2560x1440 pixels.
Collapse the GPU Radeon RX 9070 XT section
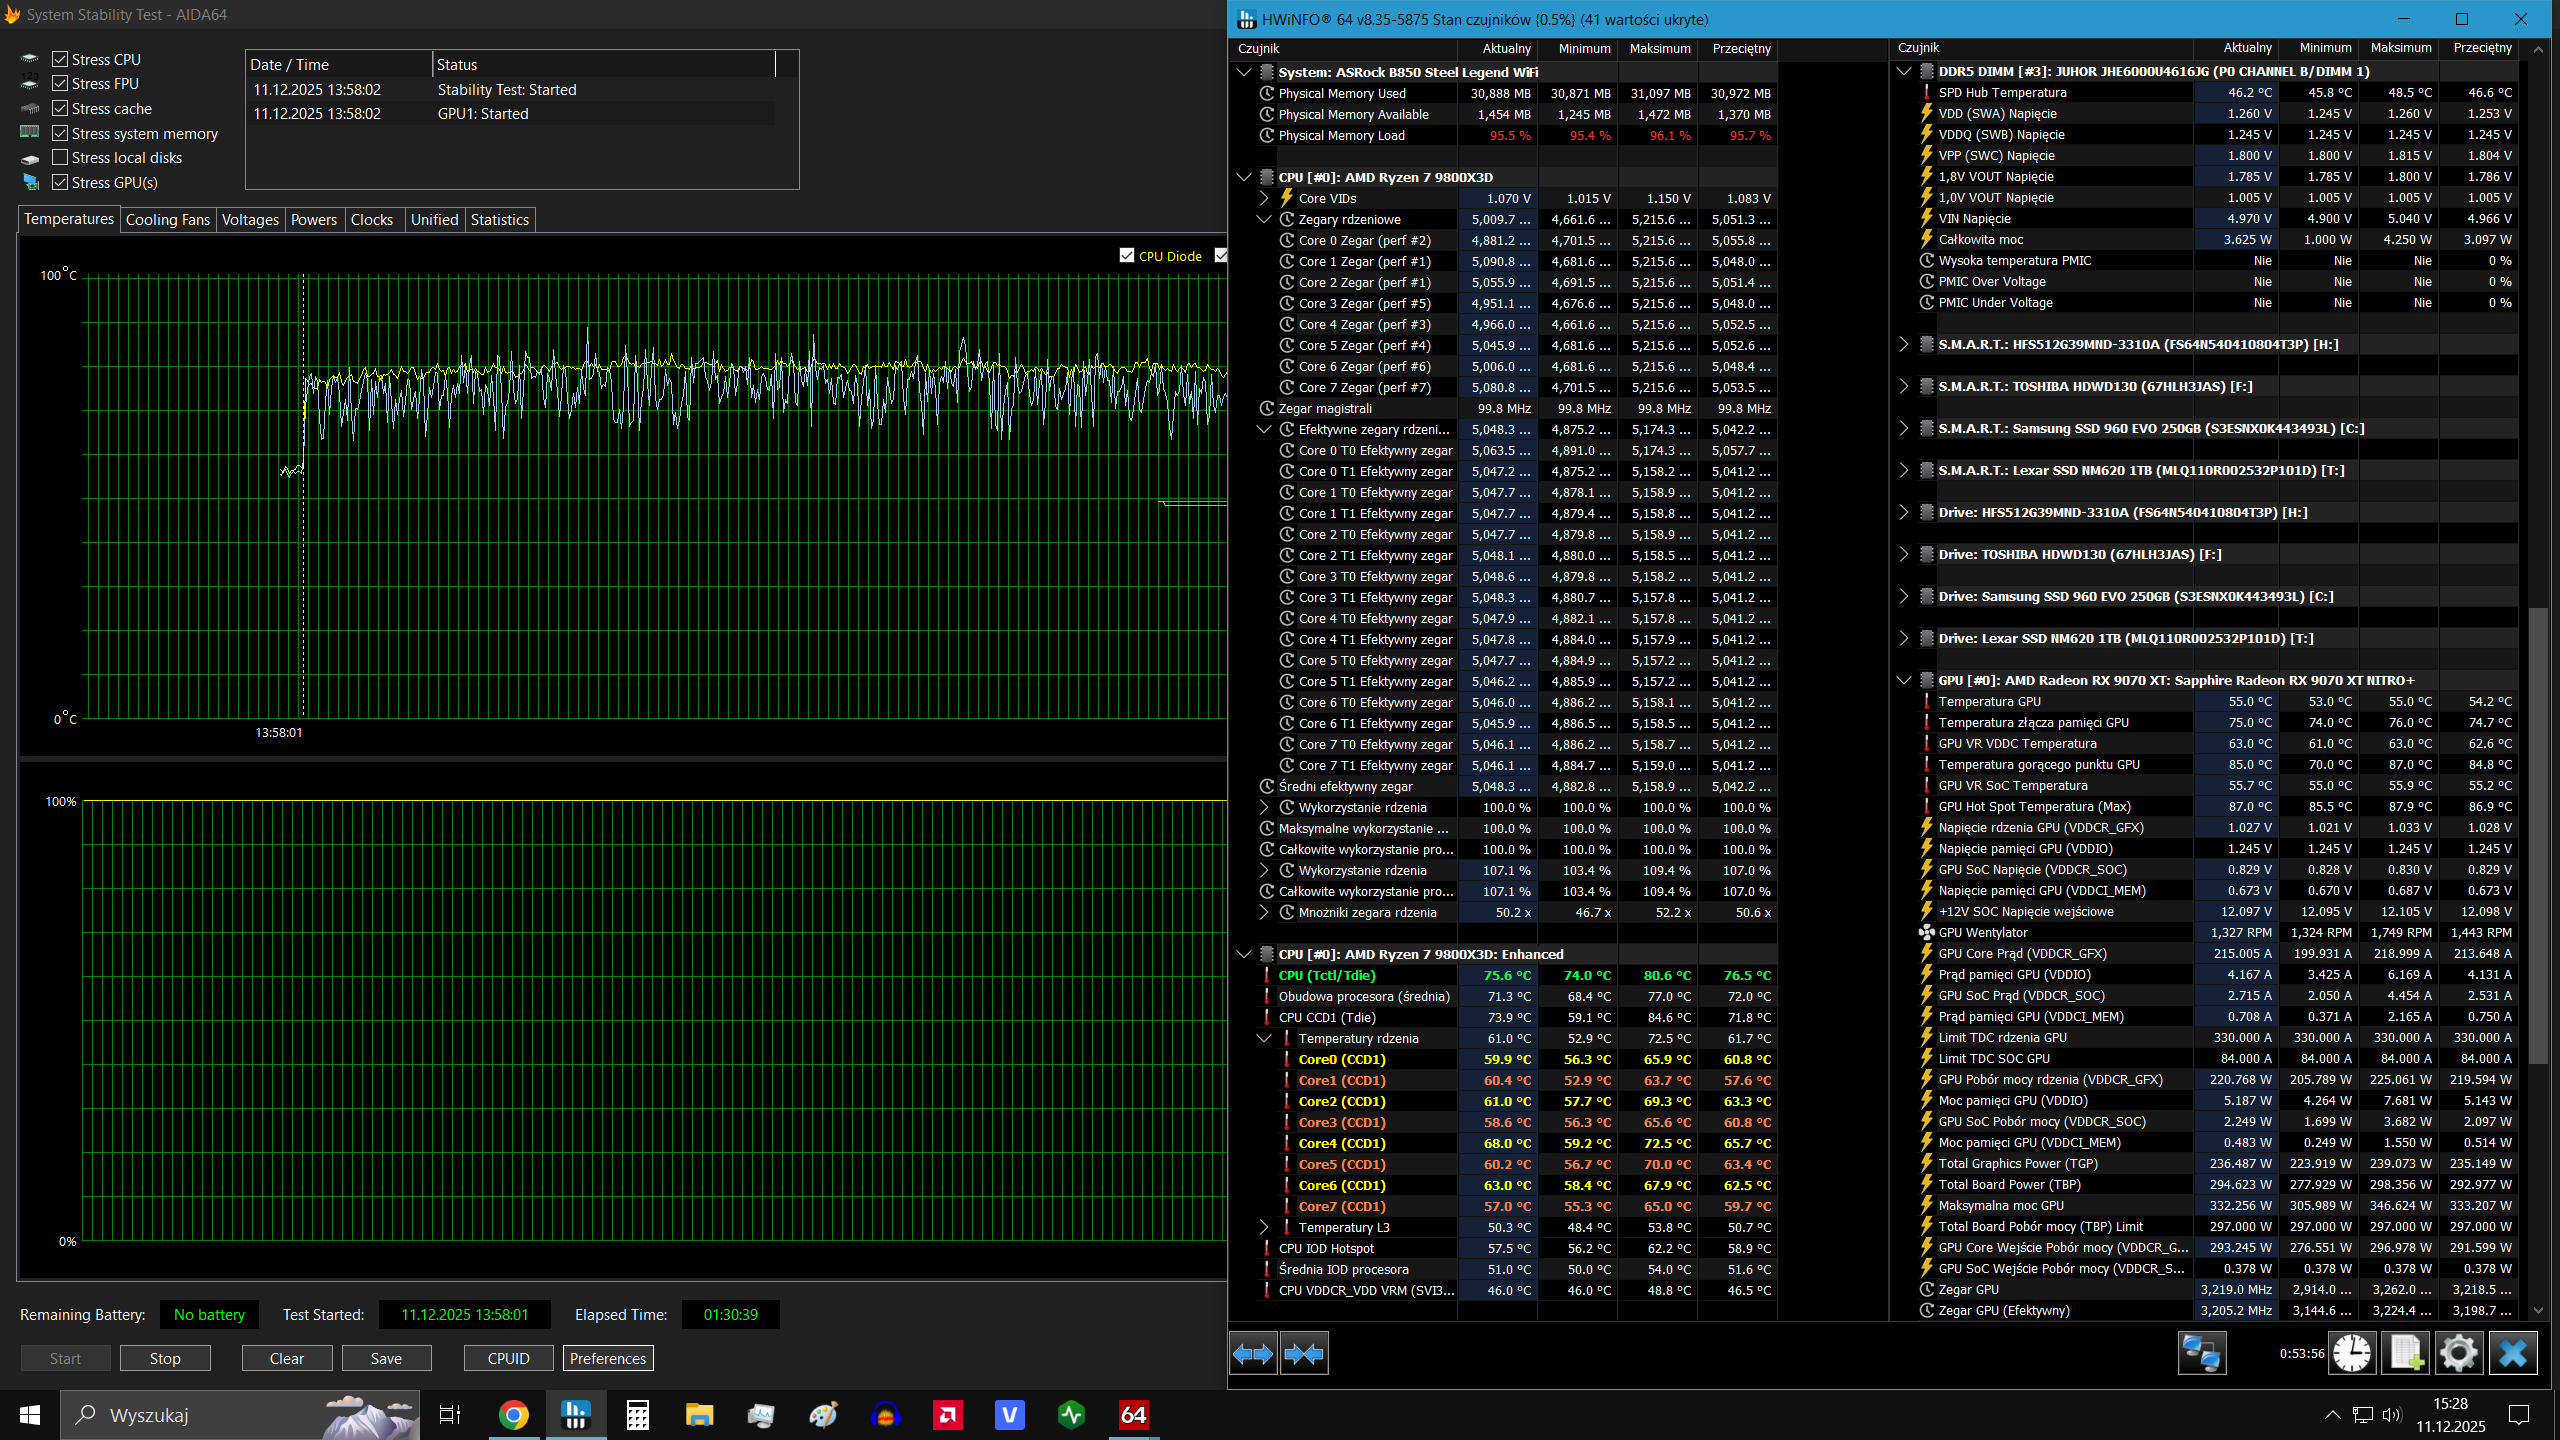point(1904,681)
